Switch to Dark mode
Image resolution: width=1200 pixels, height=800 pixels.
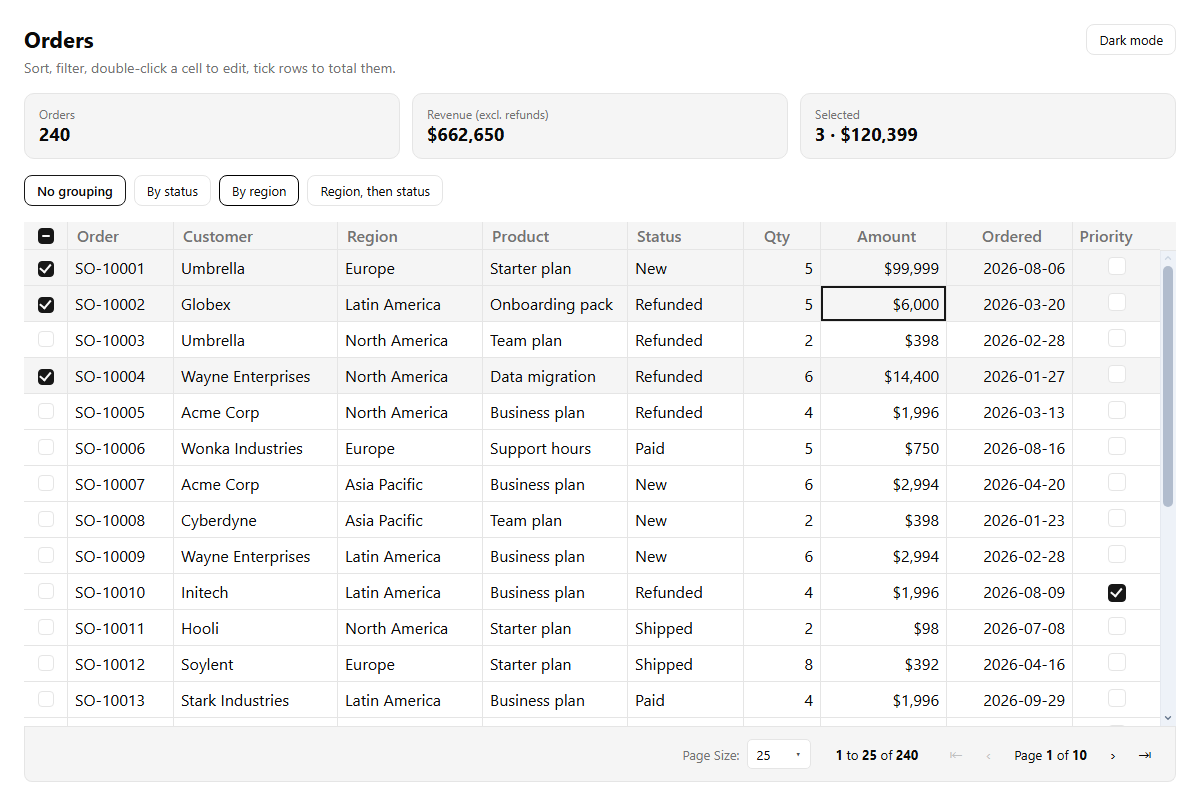tap(1131, 40)
